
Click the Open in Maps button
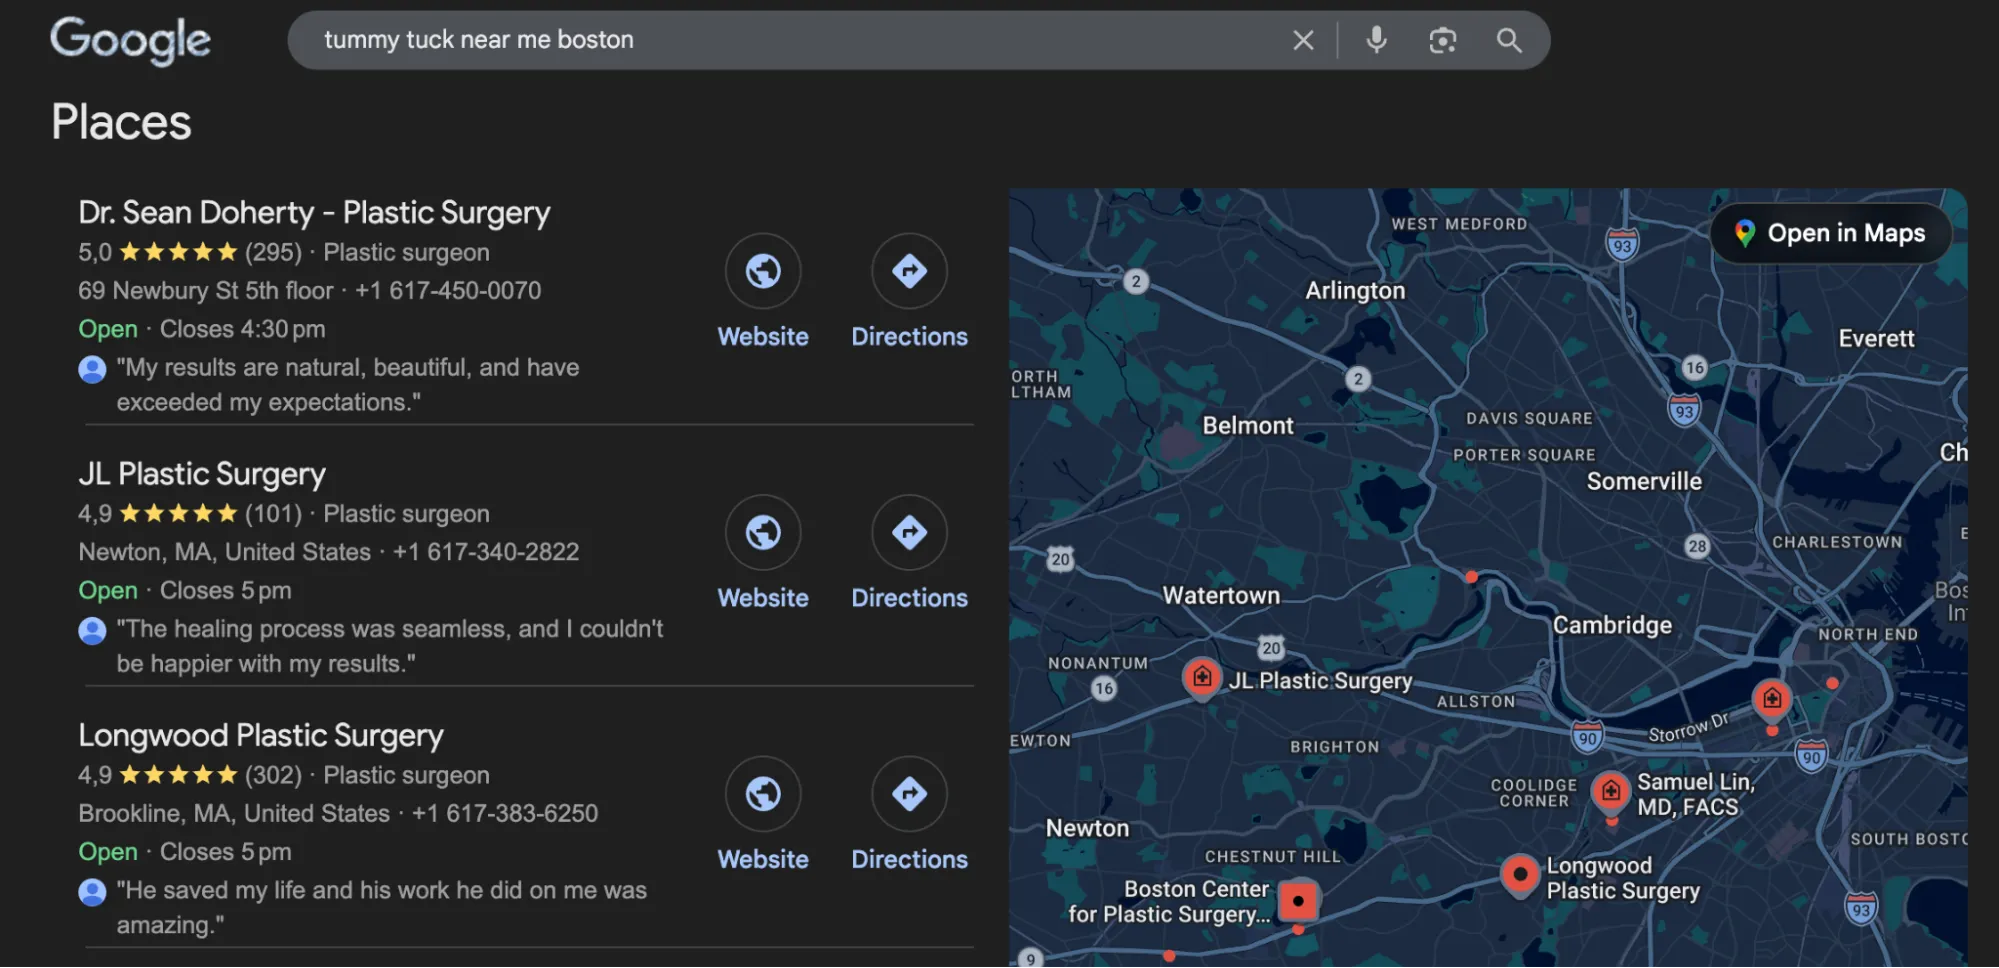click(1830, 233)
